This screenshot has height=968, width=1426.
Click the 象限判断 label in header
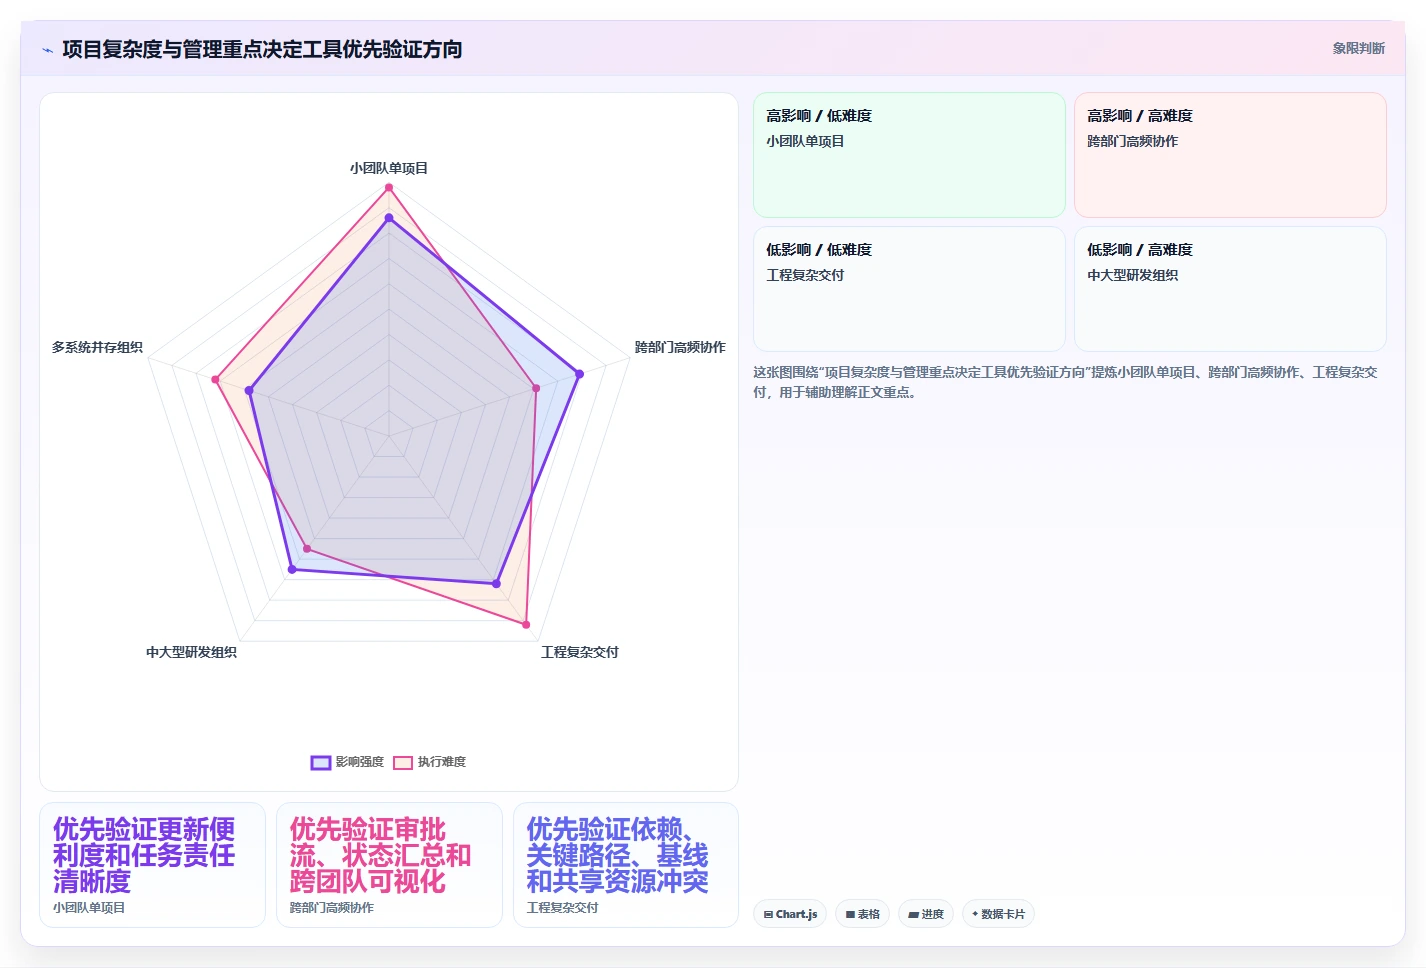(x=1358, y=48)
